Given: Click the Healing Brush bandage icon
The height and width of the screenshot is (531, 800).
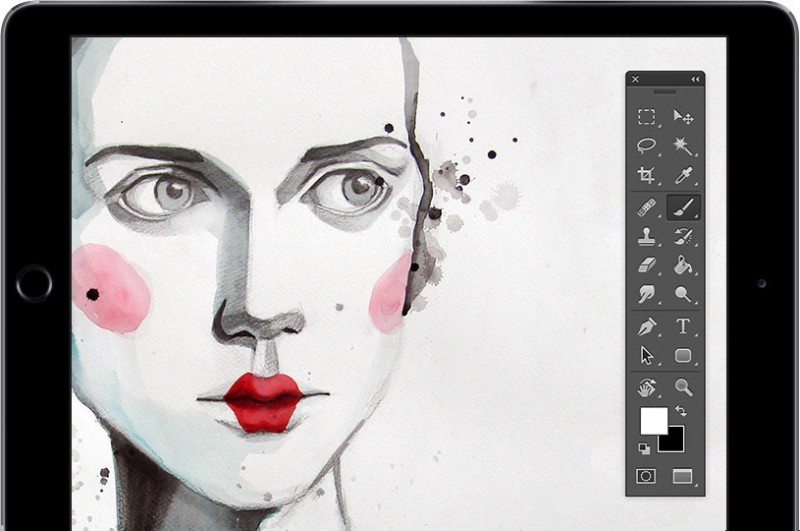Looking at the screenshot, I should pyautogui.click(x=647, y=207).
